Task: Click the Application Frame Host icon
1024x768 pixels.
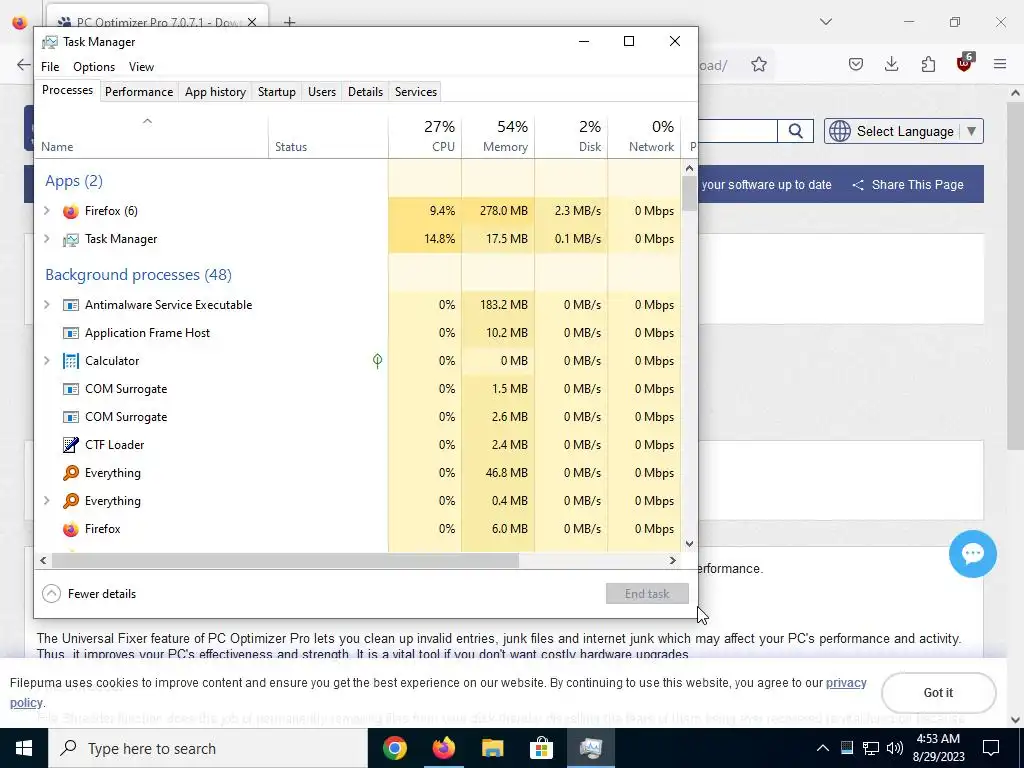Action: [x=71, y=333]
